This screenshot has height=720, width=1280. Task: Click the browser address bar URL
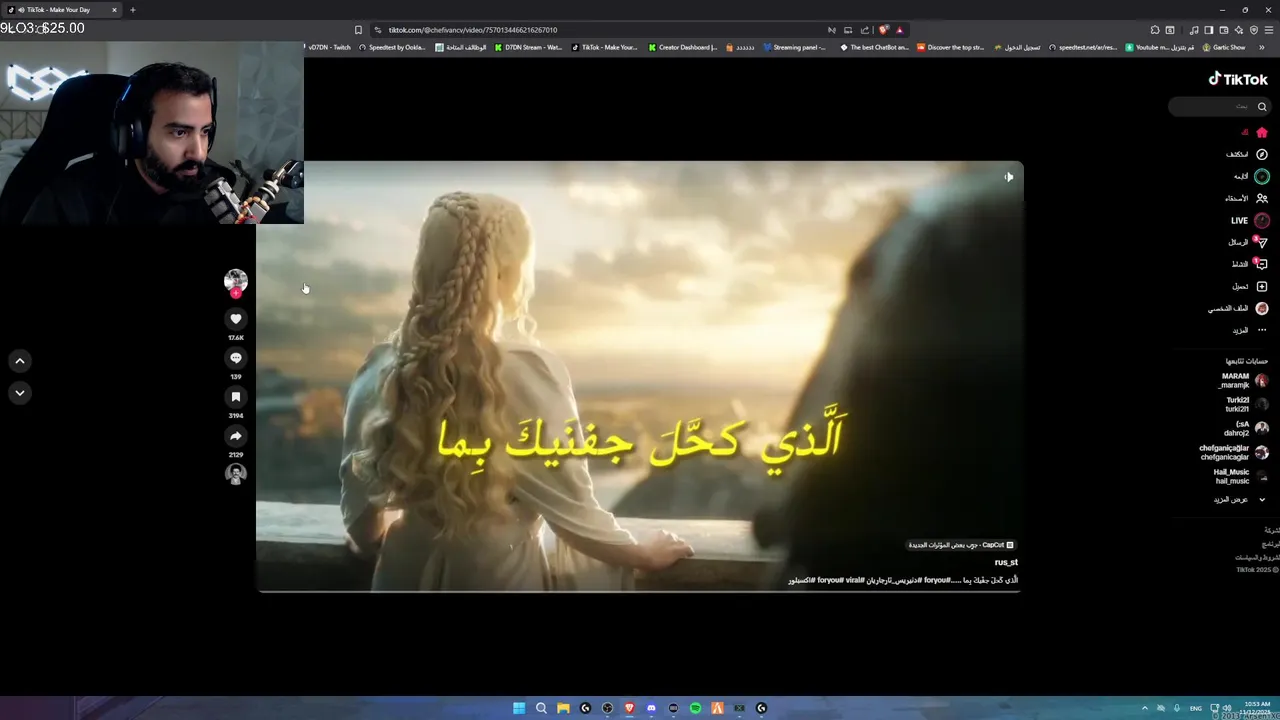[472, 30]
